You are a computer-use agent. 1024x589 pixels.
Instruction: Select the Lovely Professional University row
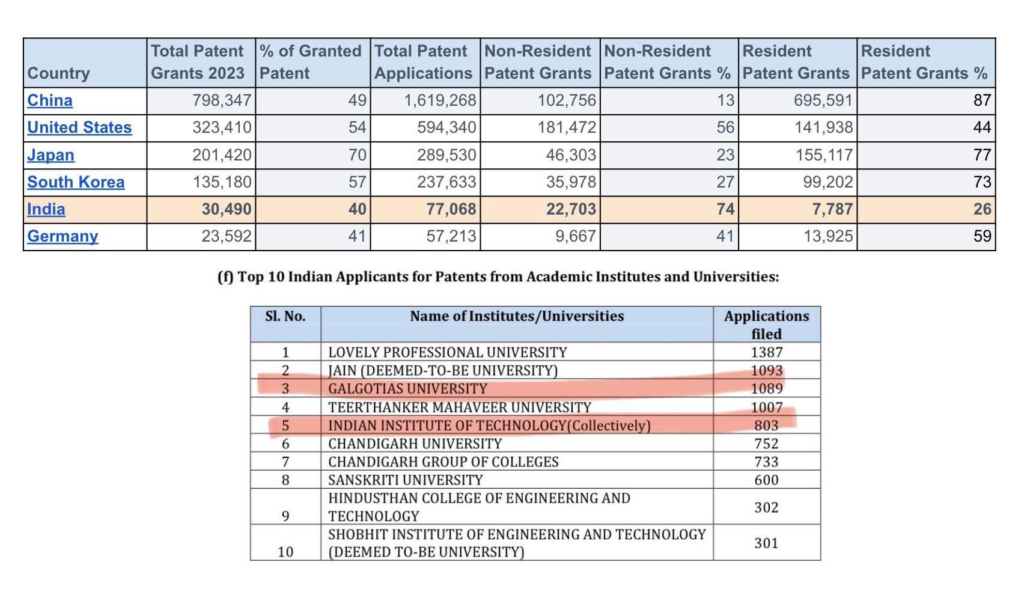447,352
